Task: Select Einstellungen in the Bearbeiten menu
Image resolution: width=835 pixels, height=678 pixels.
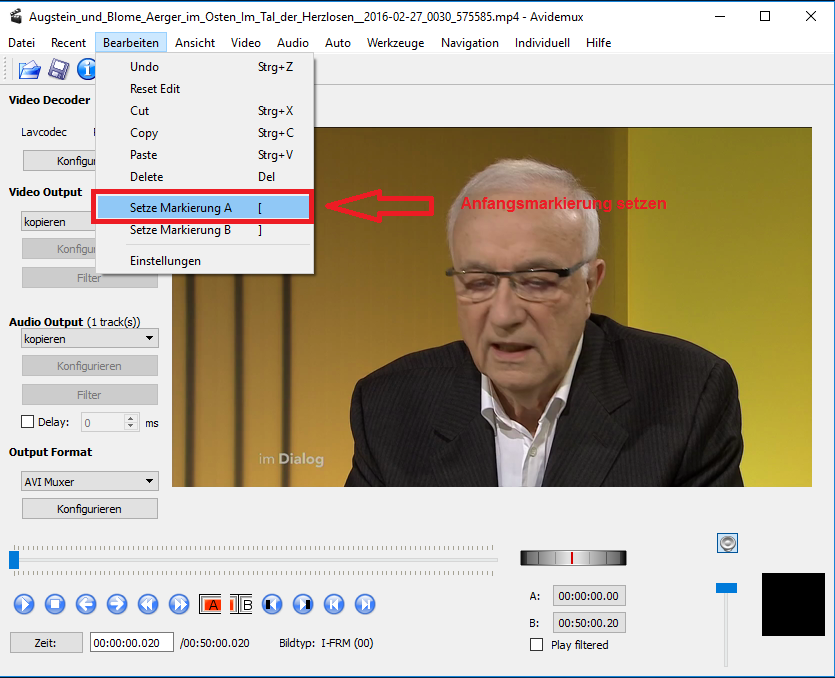Action: tap(165, 261)
